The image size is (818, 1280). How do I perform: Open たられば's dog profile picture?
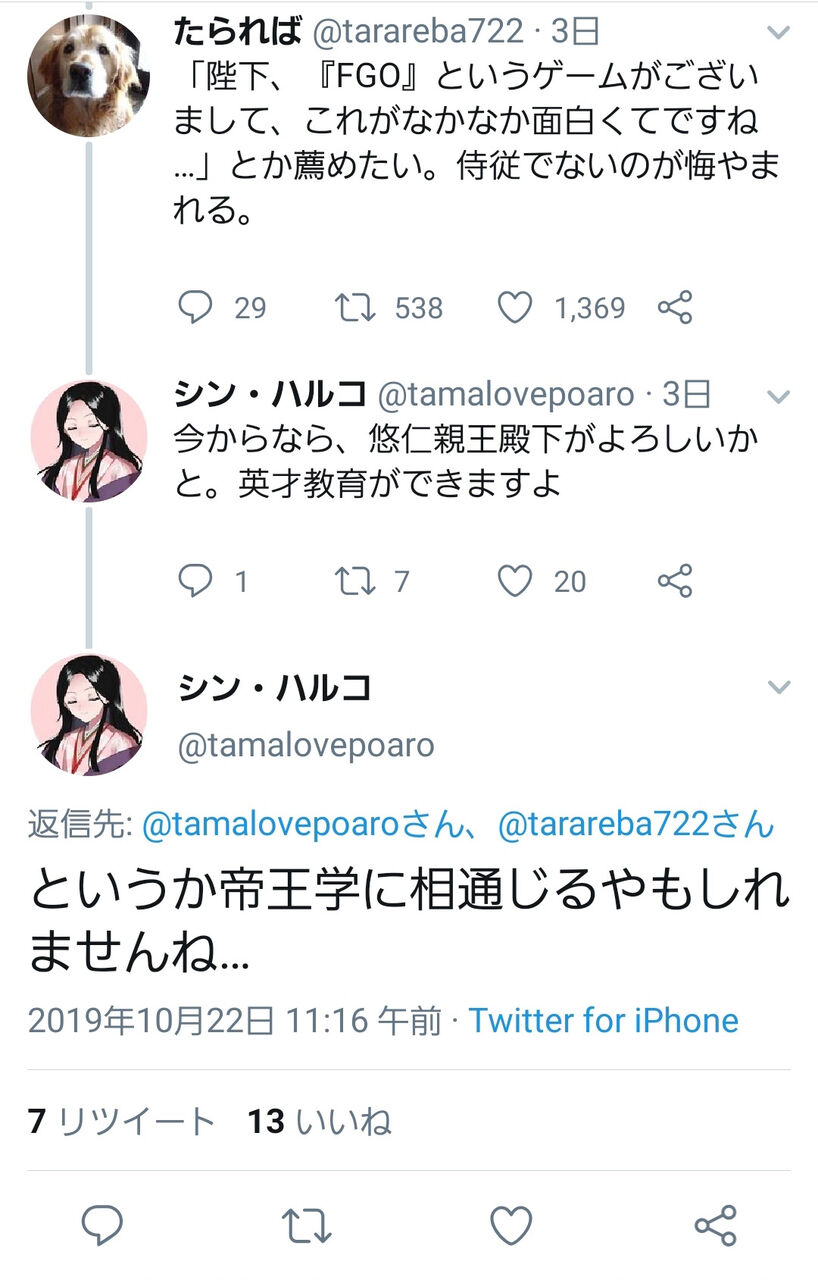pyautogui.click(x=87, y=75)
